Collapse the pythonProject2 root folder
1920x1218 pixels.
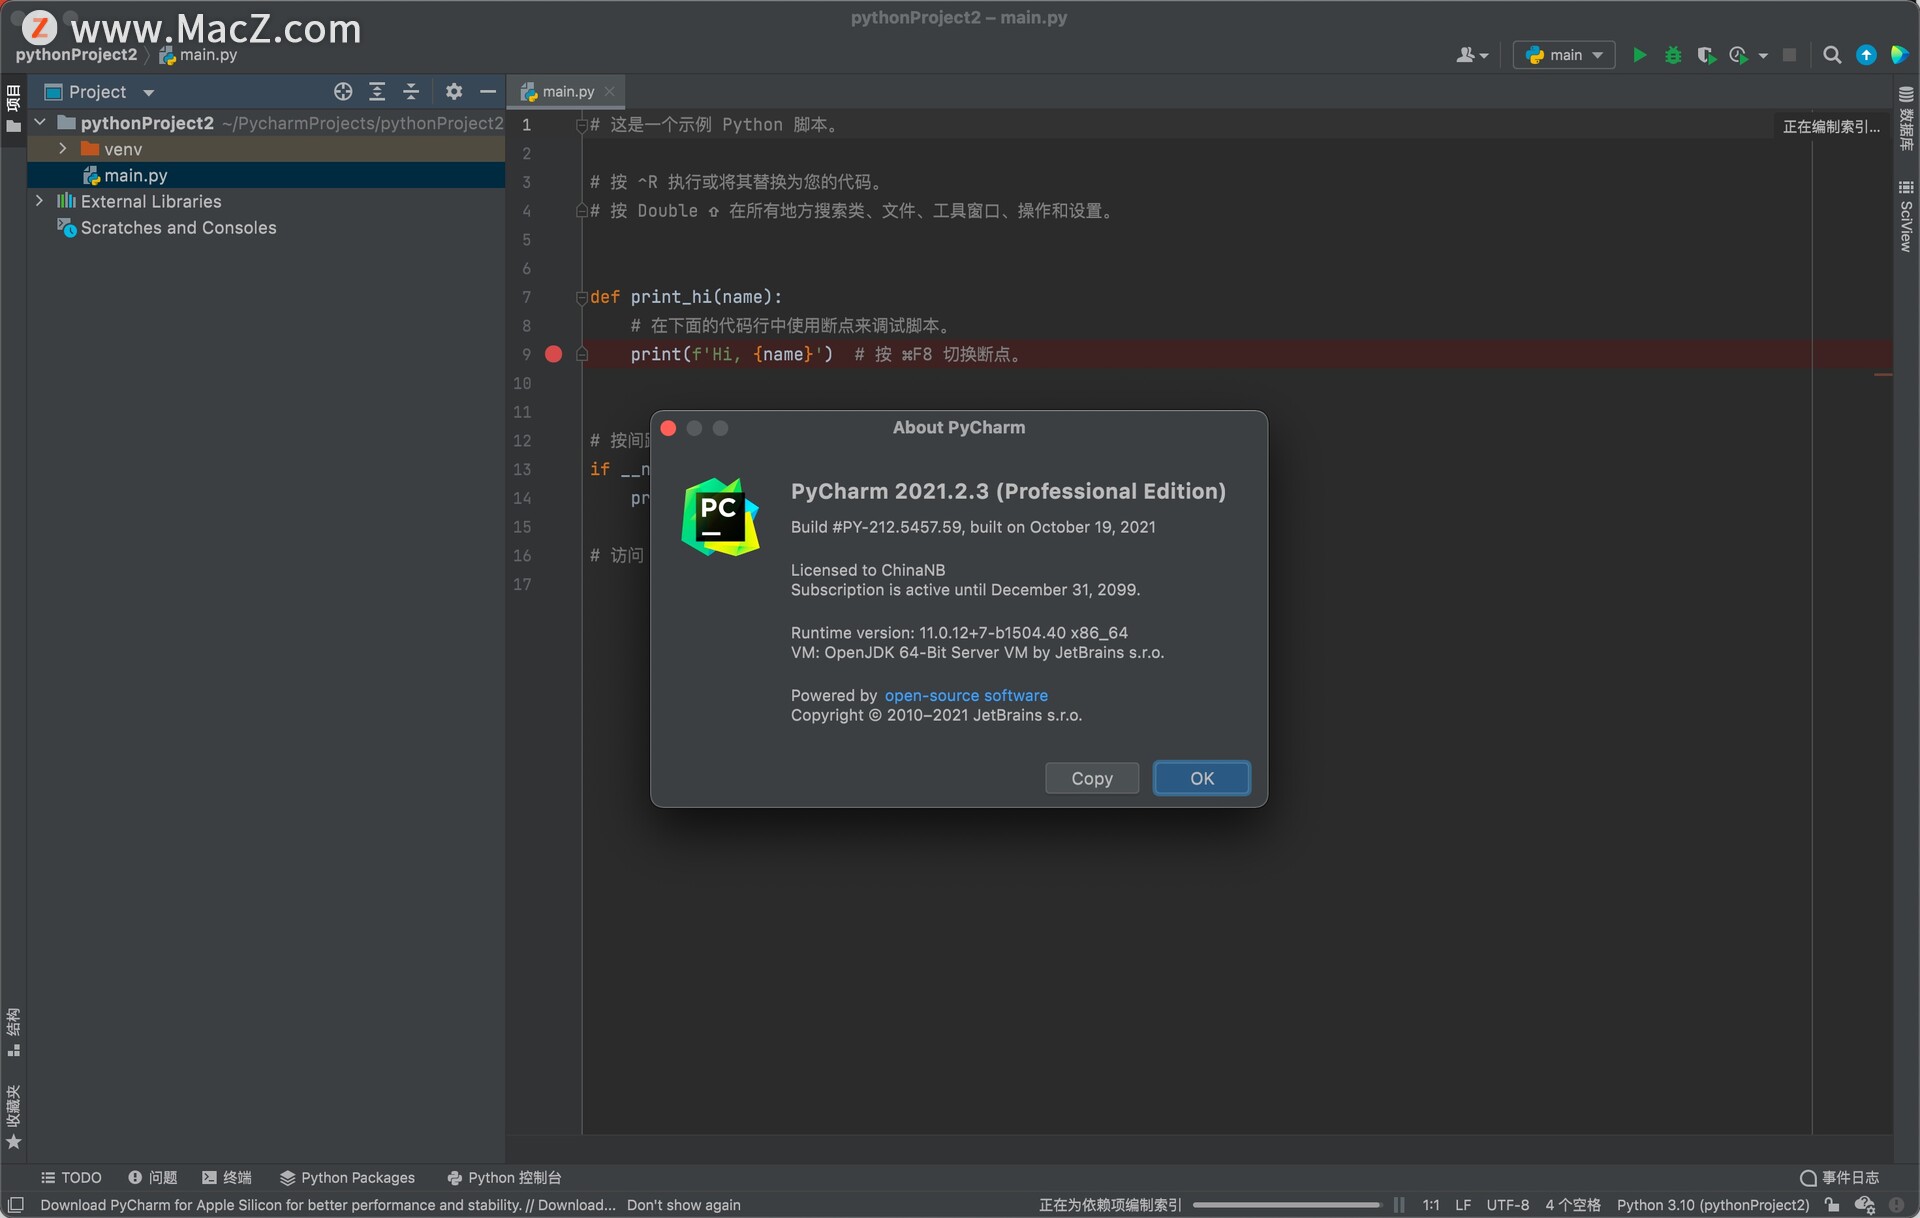[40, 122]
